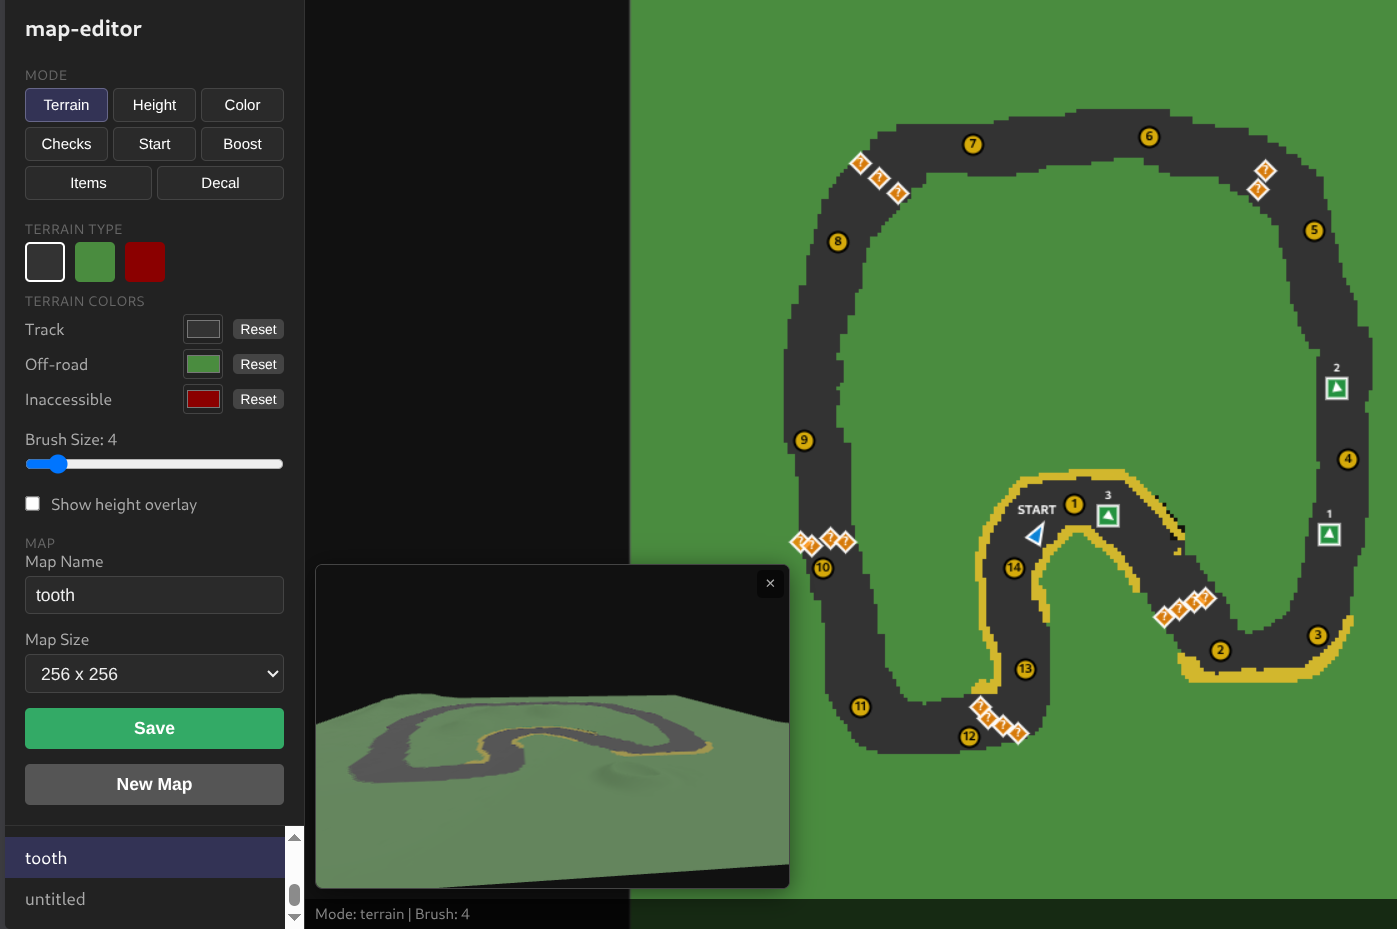Switch to the Checks mode tab
Image resolution: width=1397 pixels, height=929 pixels.
point(66,143)
